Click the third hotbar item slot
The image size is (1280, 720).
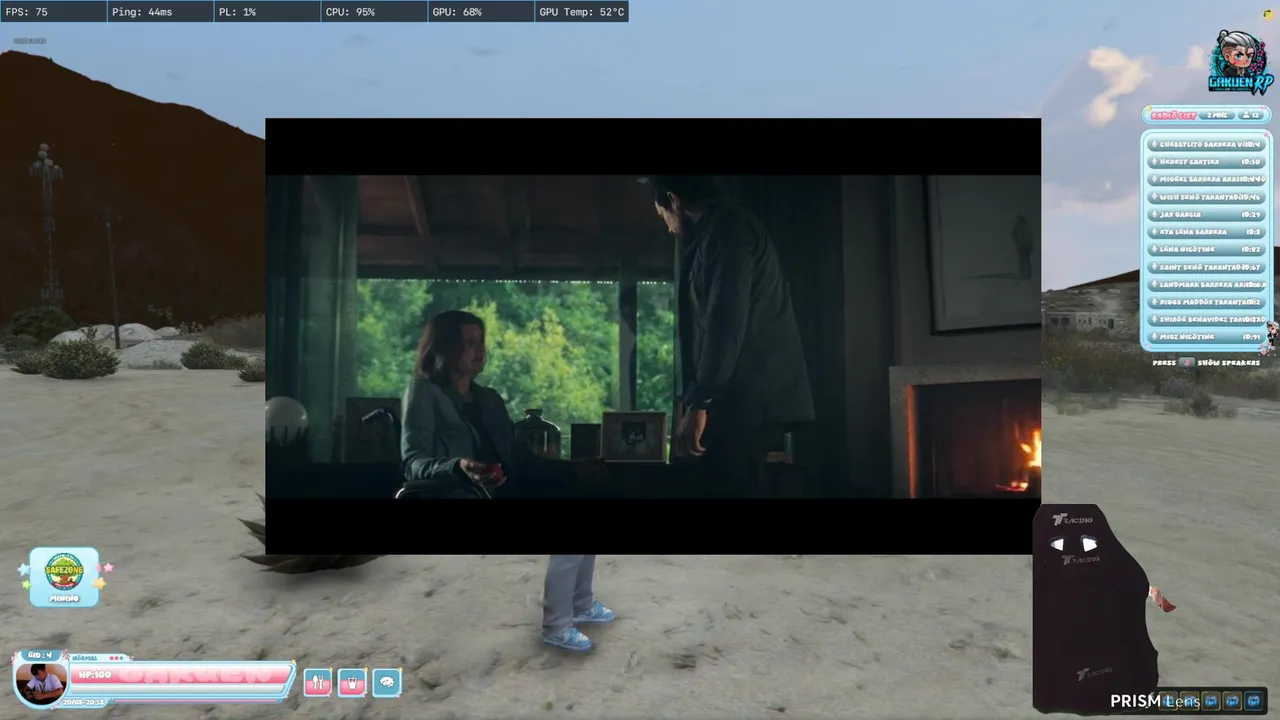1211,701
